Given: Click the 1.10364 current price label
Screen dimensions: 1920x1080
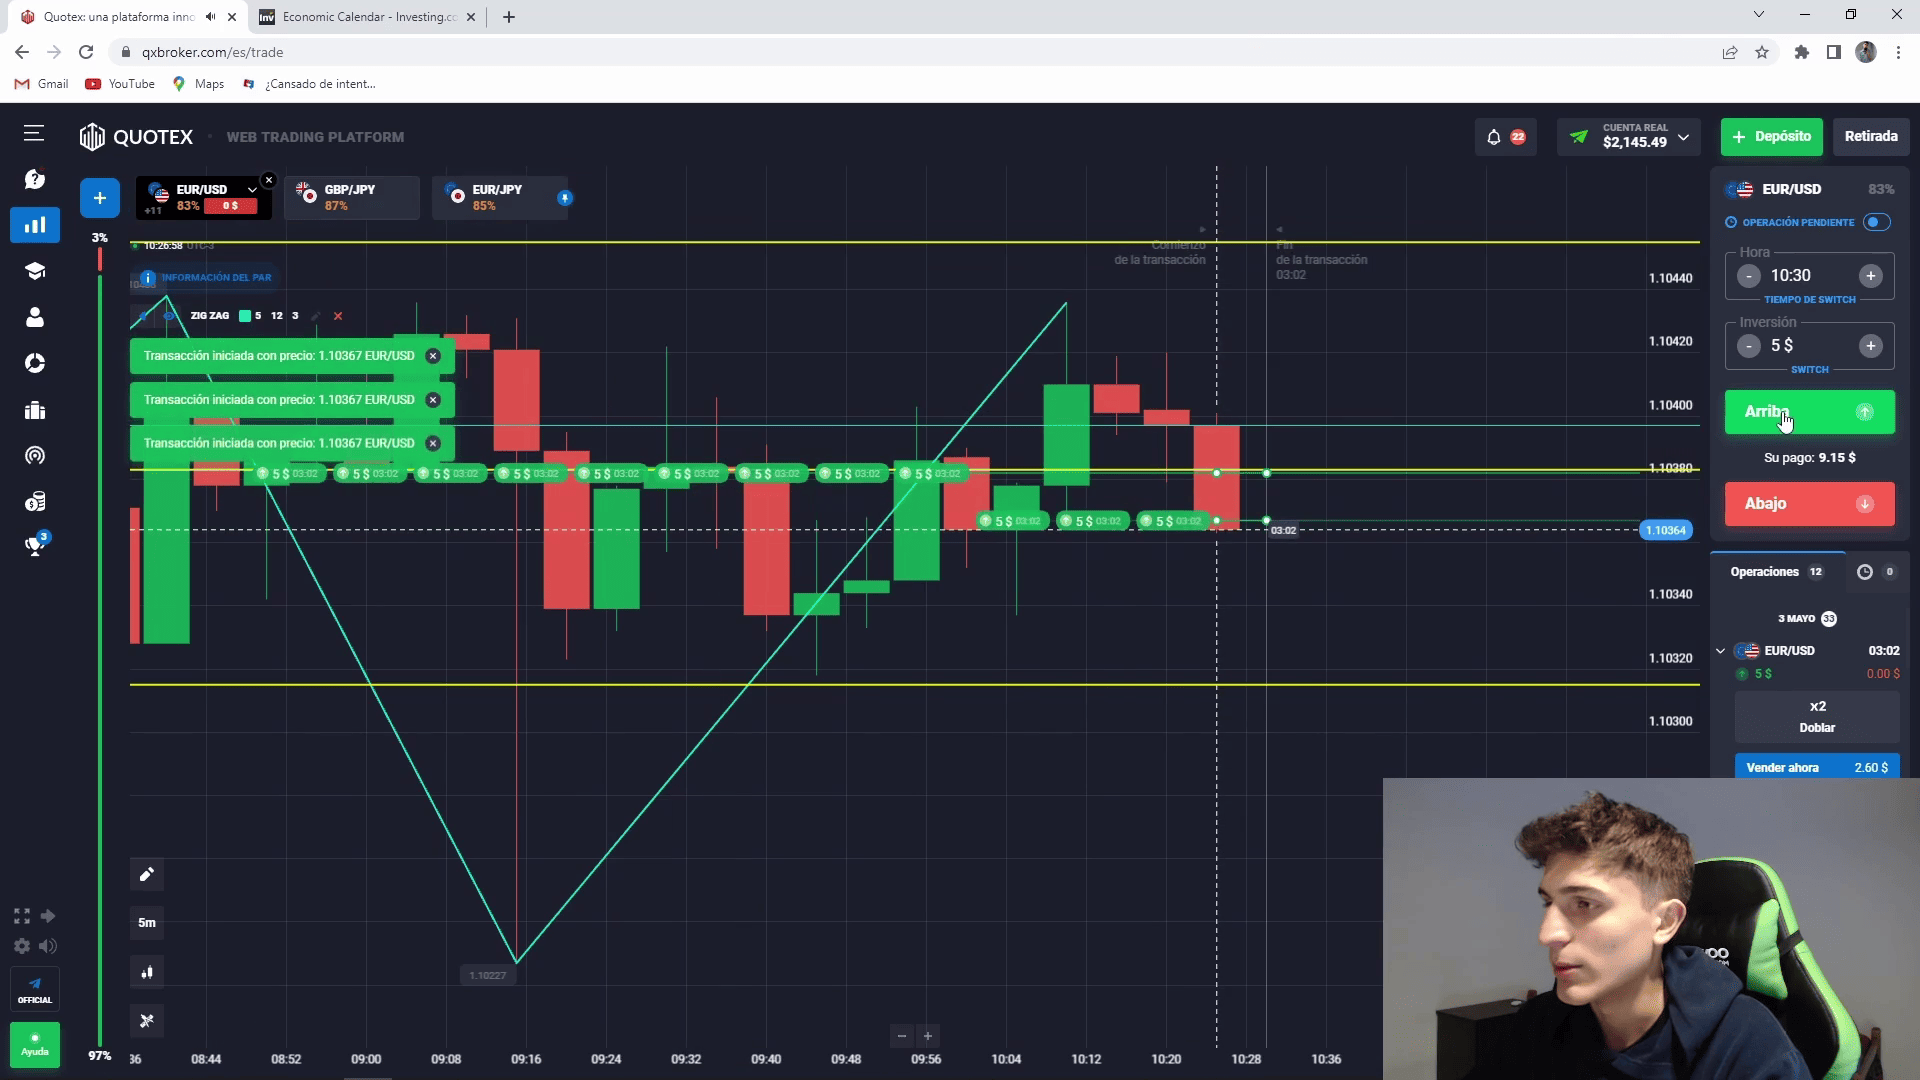Looking at the screenshot, I should click(1665, 530).
